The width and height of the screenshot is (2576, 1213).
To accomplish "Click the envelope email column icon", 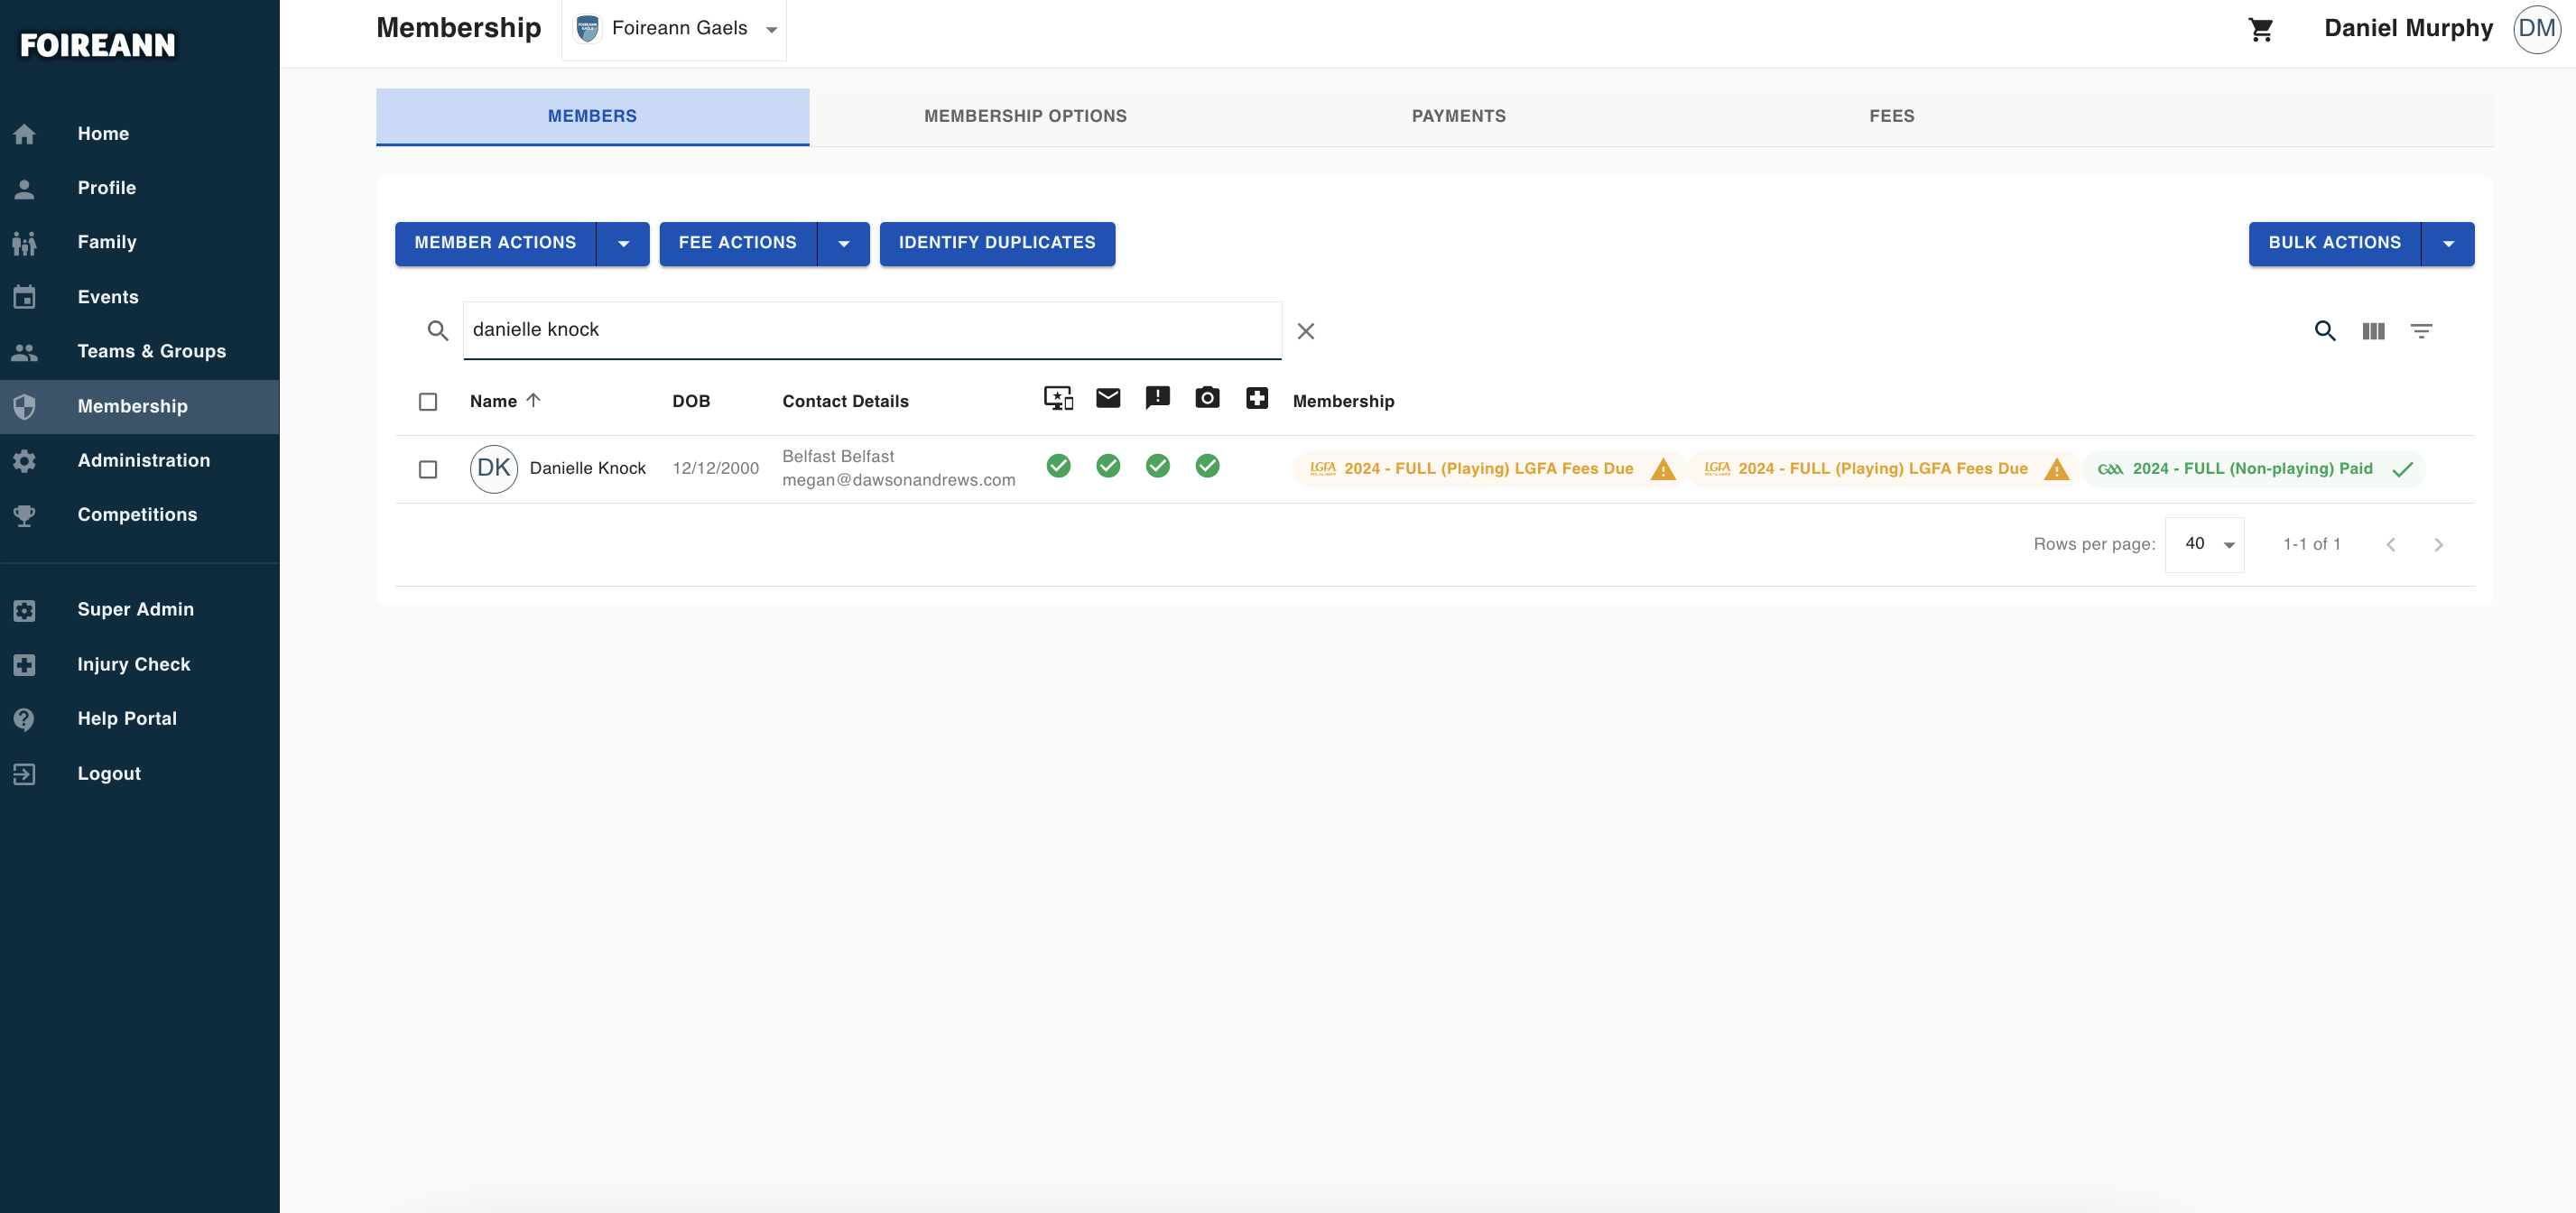I will click(1108, 398).
